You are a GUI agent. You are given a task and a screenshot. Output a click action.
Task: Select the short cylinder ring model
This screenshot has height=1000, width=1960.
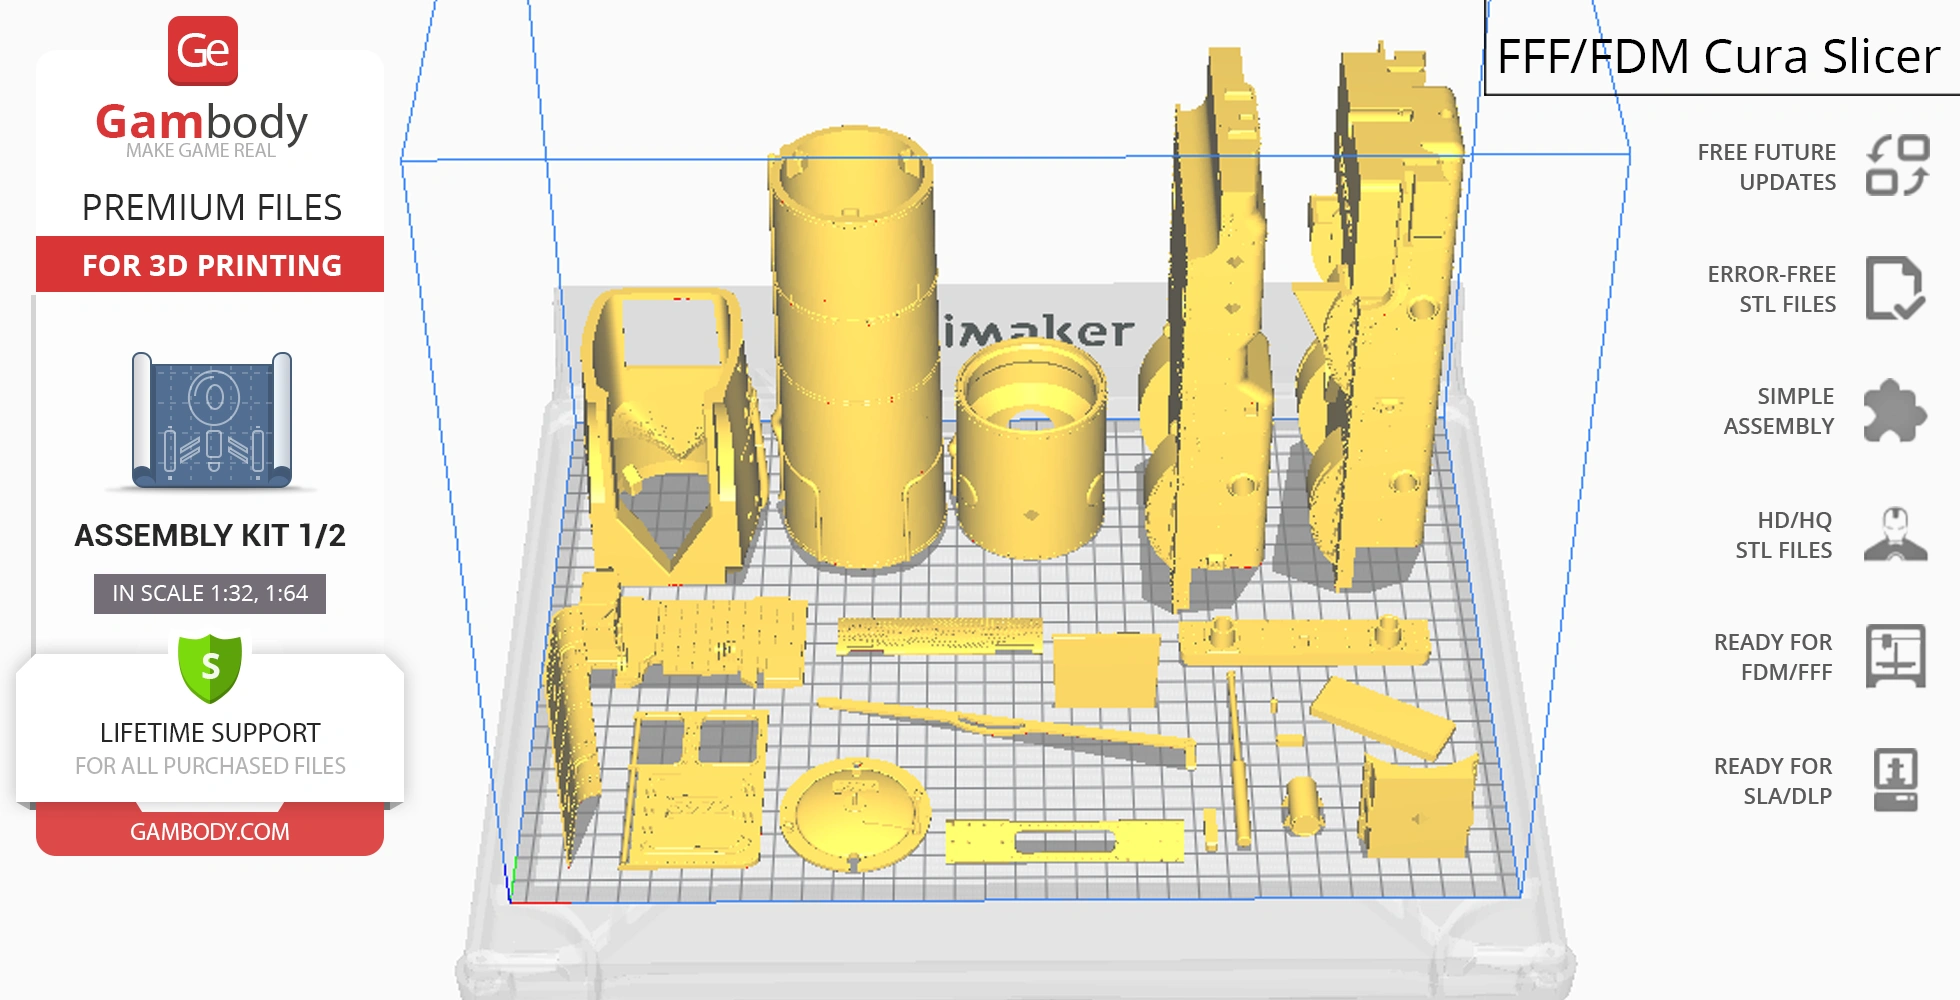coord(1030,450)
